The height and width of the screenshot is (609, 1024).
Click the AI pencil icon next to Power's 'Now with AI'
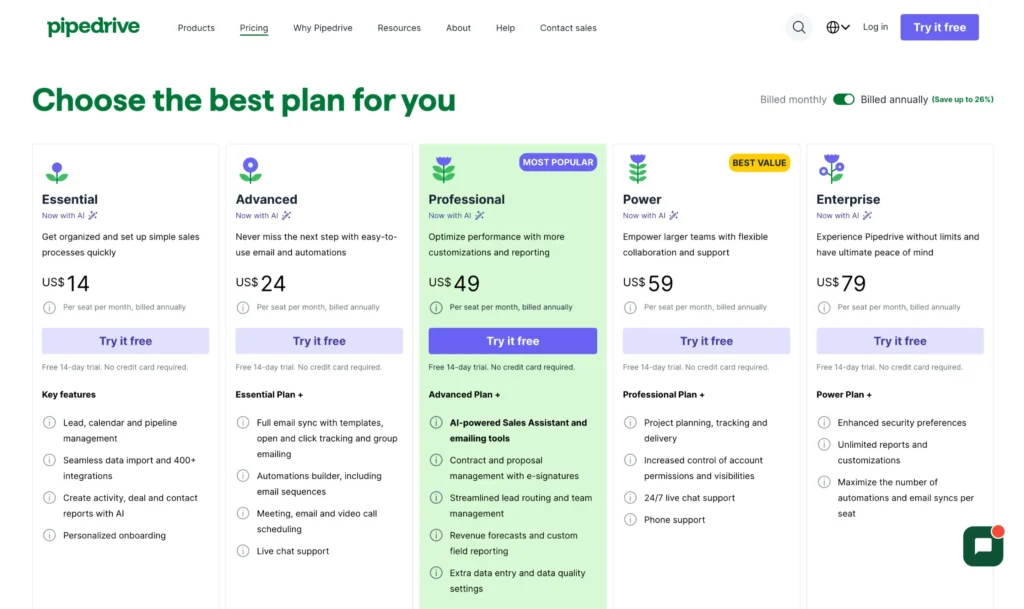672,215
